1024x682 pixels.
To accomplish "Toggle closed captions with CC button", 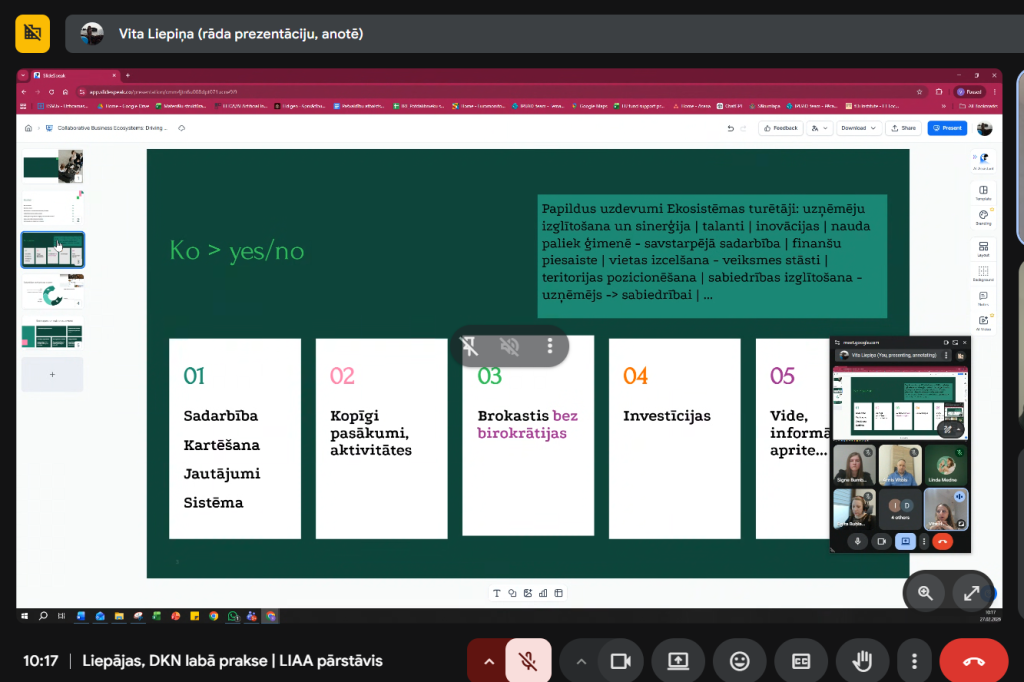I will point(800,661).
